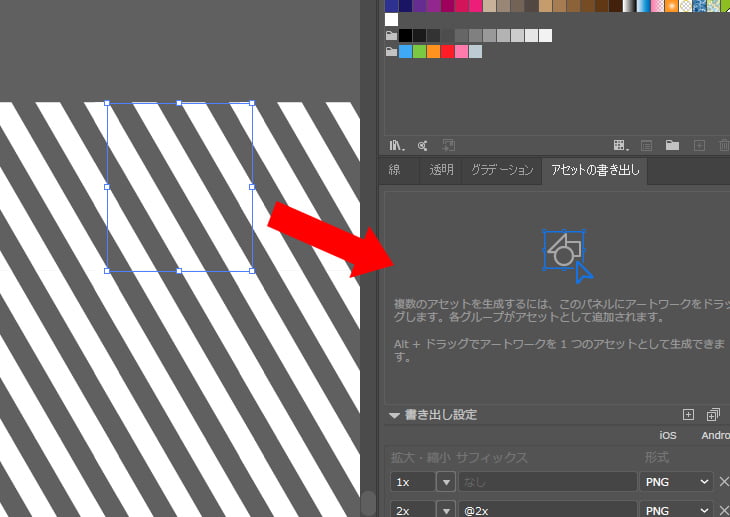Image resolution: width=730 pixels, height=517 pixels.
Task: Remove the 2x export scale row
Action: (725, 509)
